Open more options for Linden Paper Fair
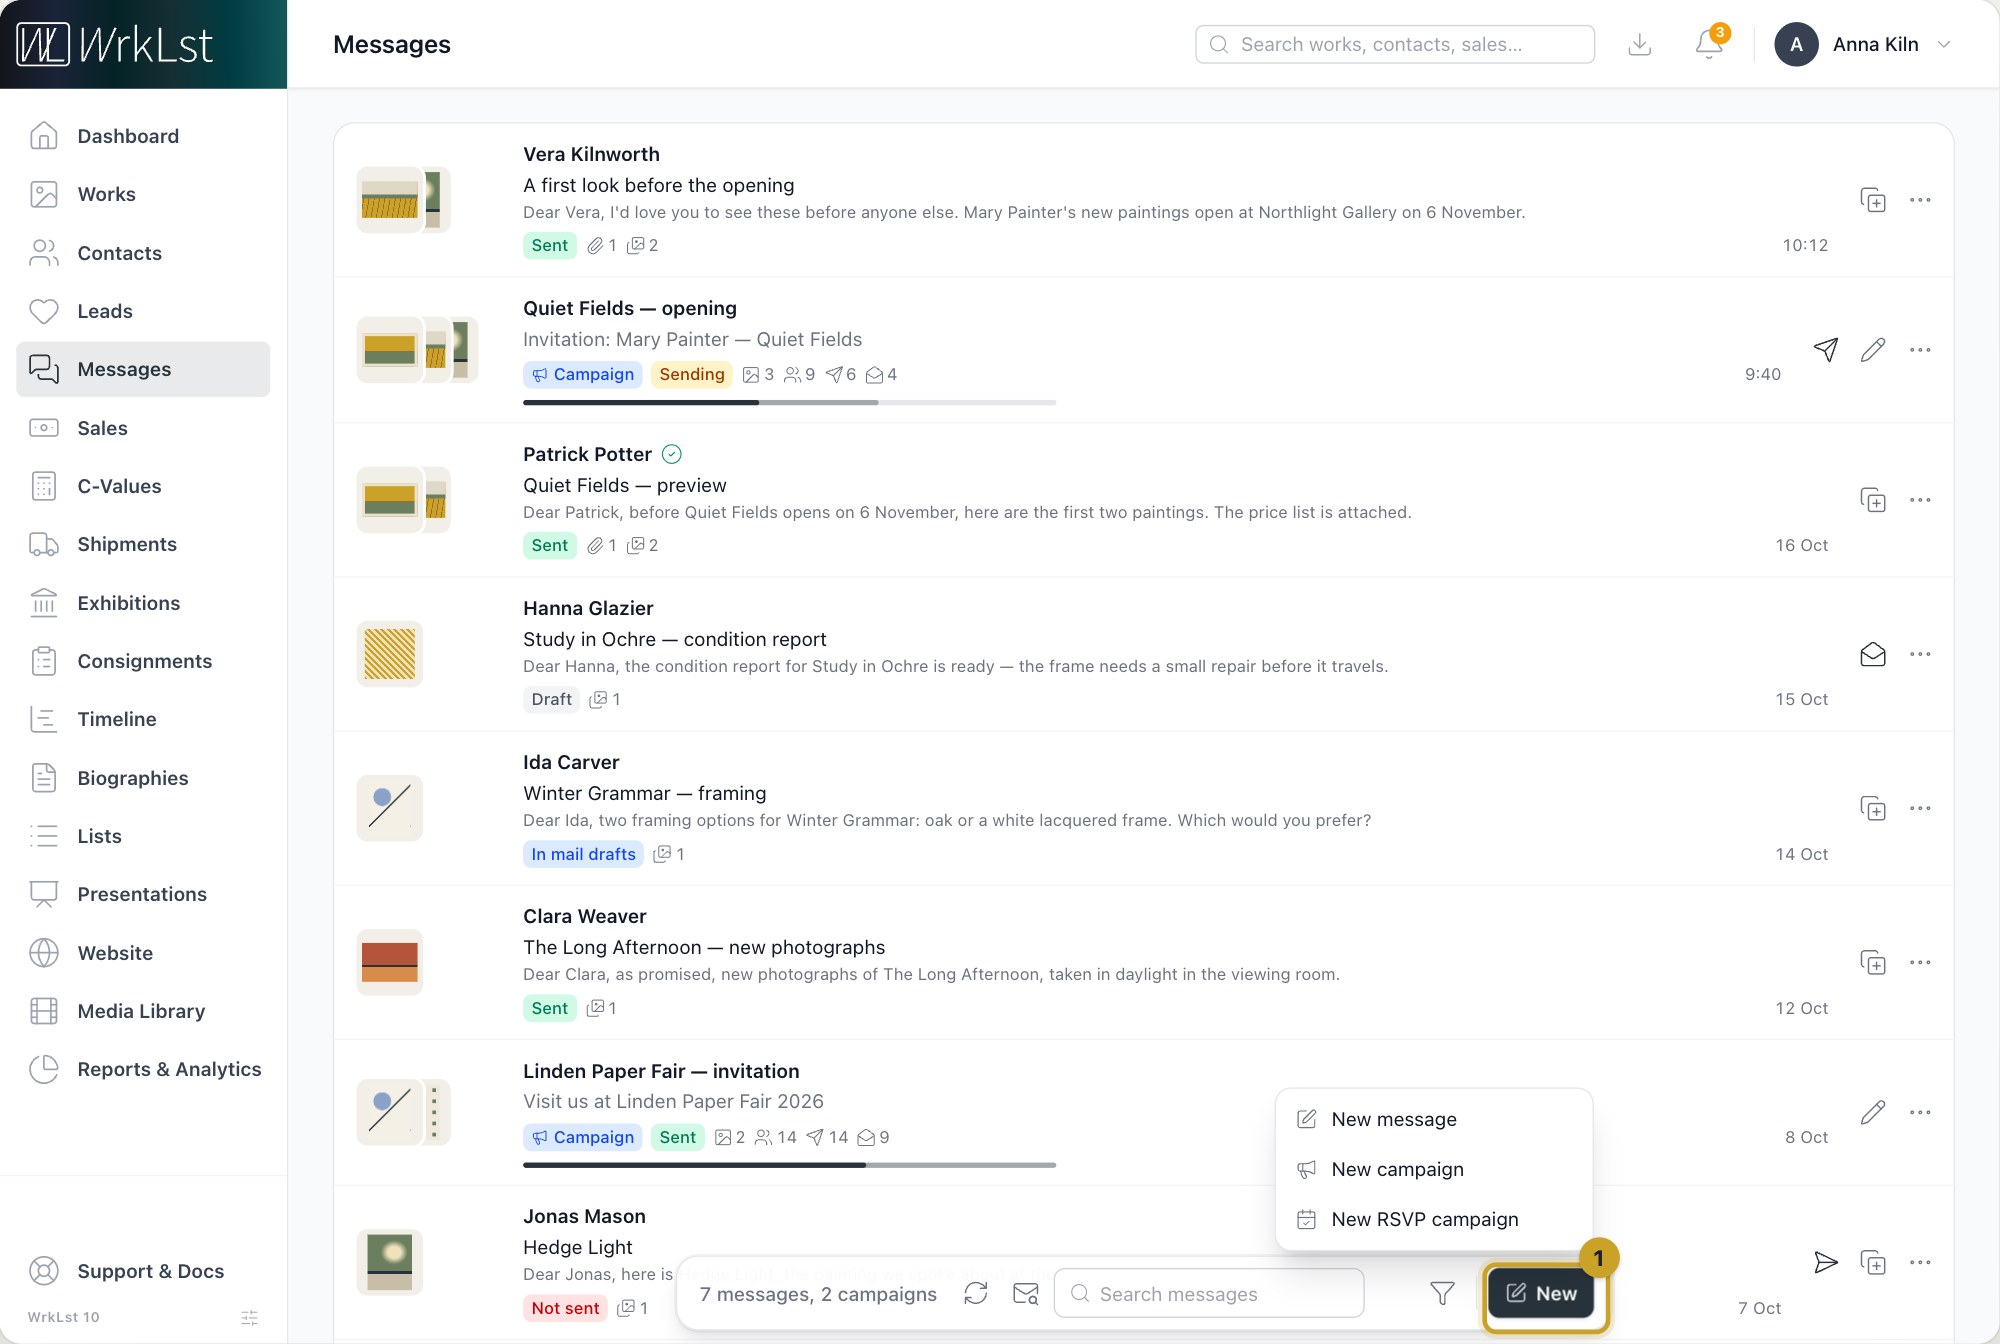The width and height of the screenshot is (2000, 1344). point(1920,1112)
